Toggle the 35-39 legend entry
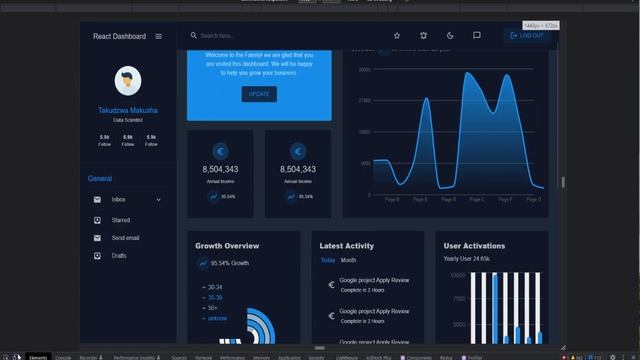Screen dimensions: 640x360 click(212, 298)
